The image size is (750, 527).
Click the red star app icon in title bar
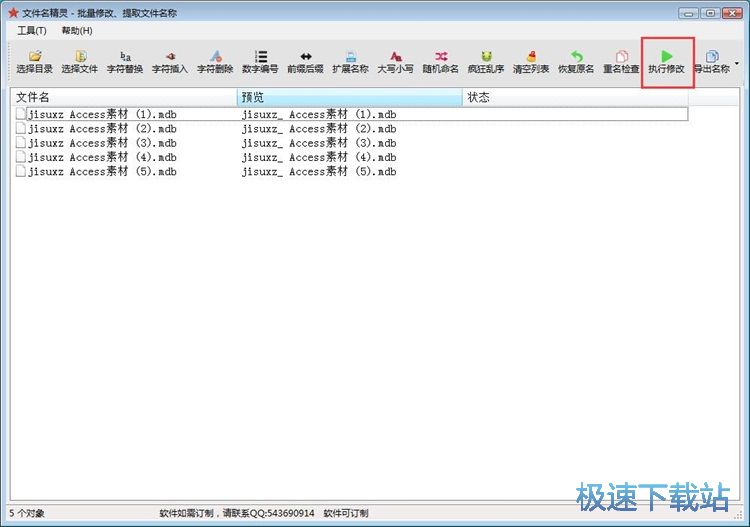click(x=13, y=13)
